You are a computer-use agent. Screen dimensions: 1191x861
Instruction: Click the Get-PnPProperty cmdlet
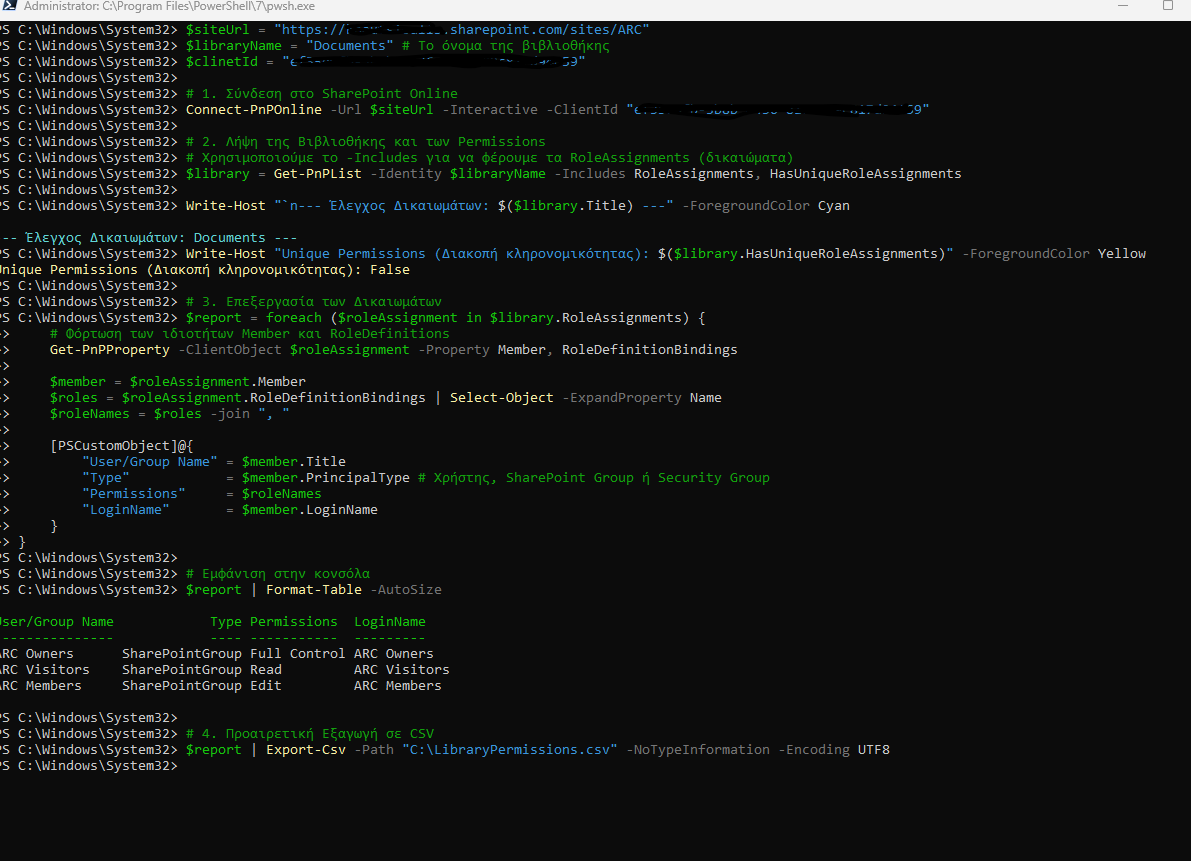point(109,350)
